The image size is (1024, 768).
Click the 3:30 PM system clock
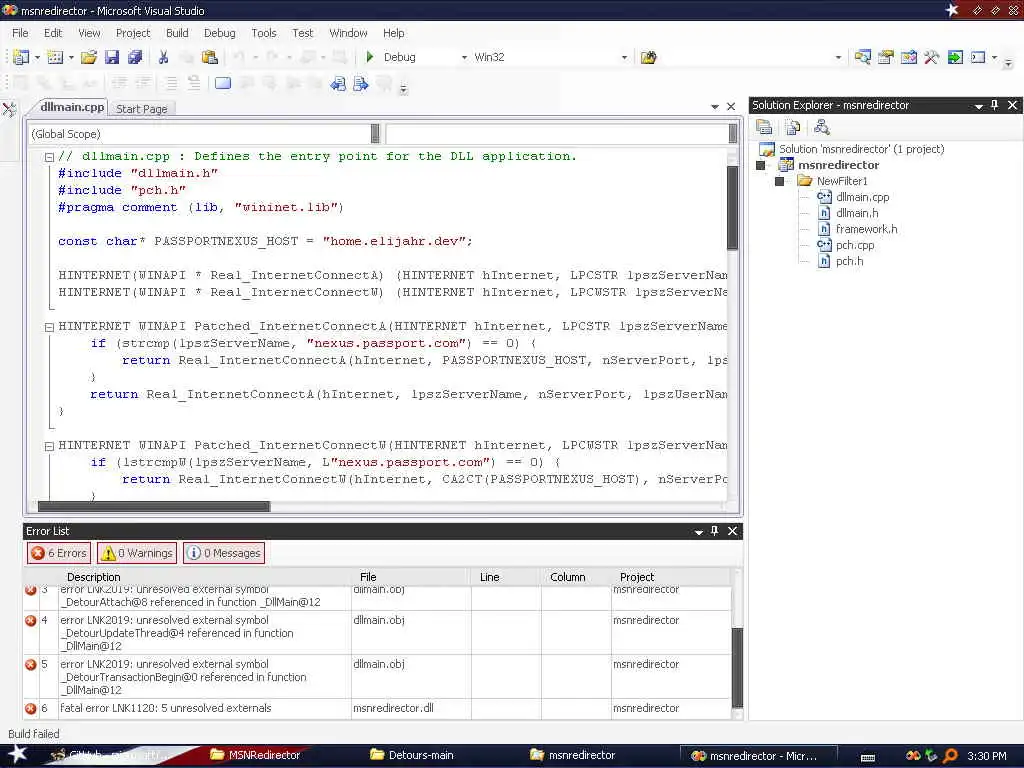987,756
